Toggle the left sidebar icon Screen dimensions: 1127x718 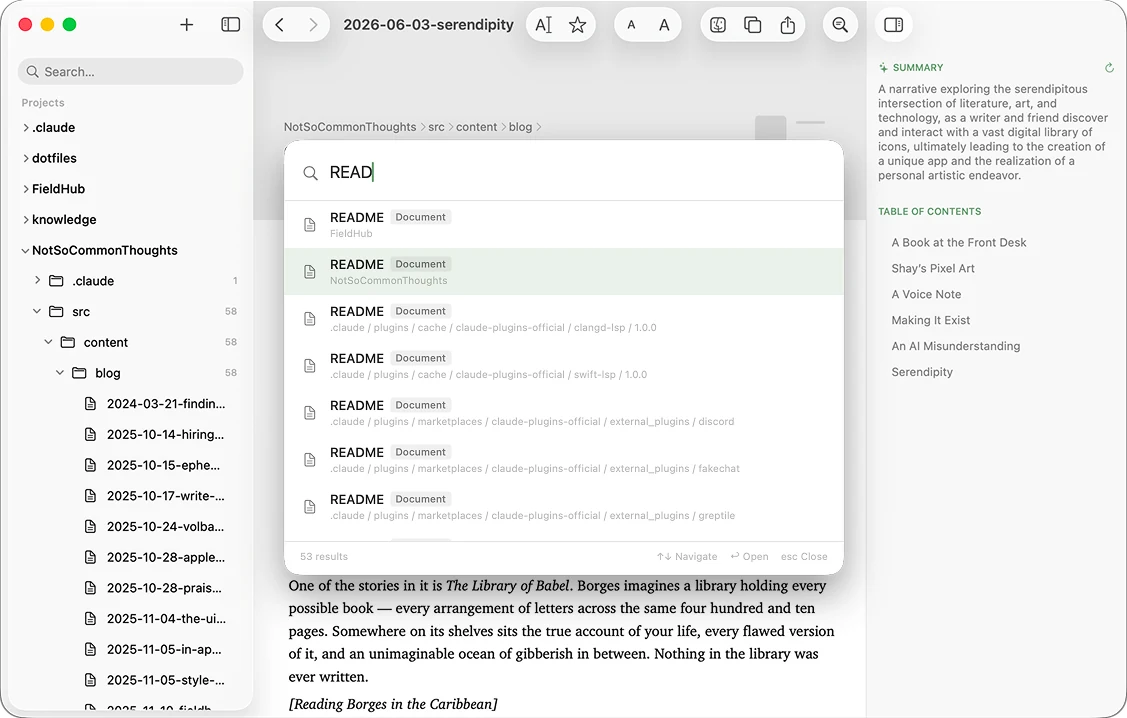point(231,24)
